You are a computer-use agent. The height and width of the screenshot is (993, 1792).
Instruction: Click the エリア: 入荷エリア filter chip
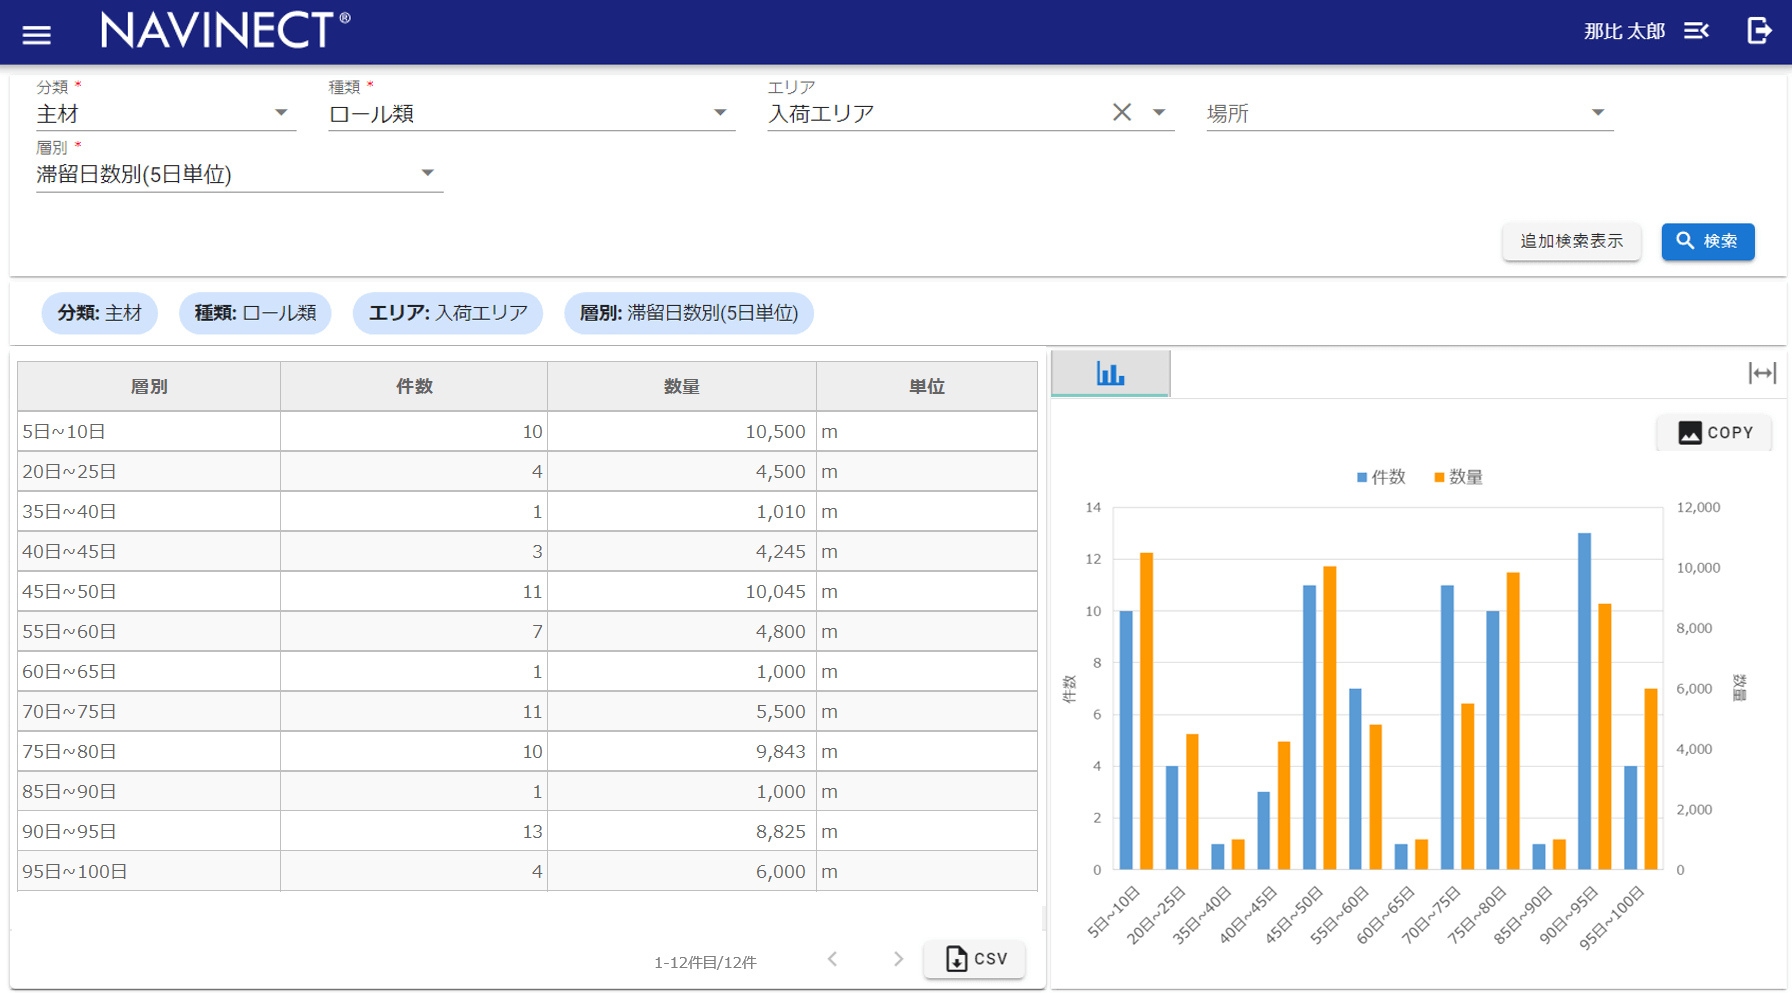(448, 313)
